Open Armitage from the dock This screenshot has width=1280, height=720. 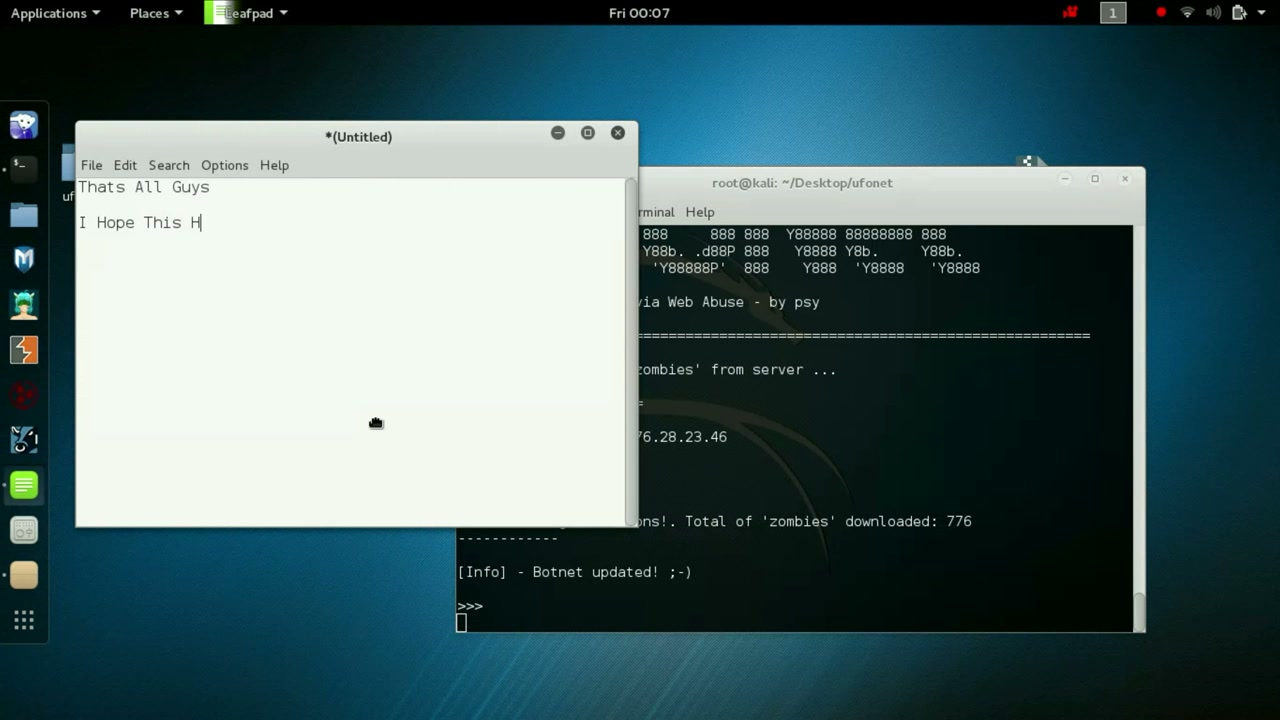(24, 305)
